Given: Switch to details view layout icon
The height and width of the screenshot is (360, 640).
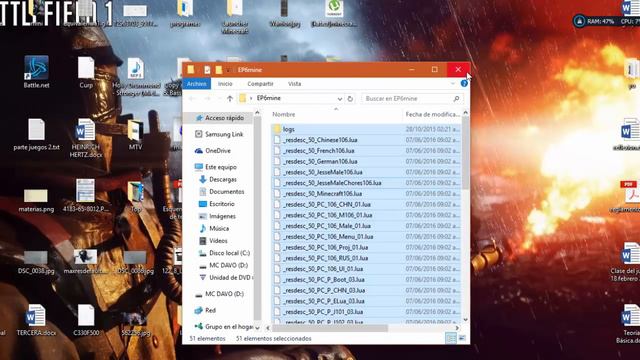Looking at the screenshot, I should tap(451, 338).
